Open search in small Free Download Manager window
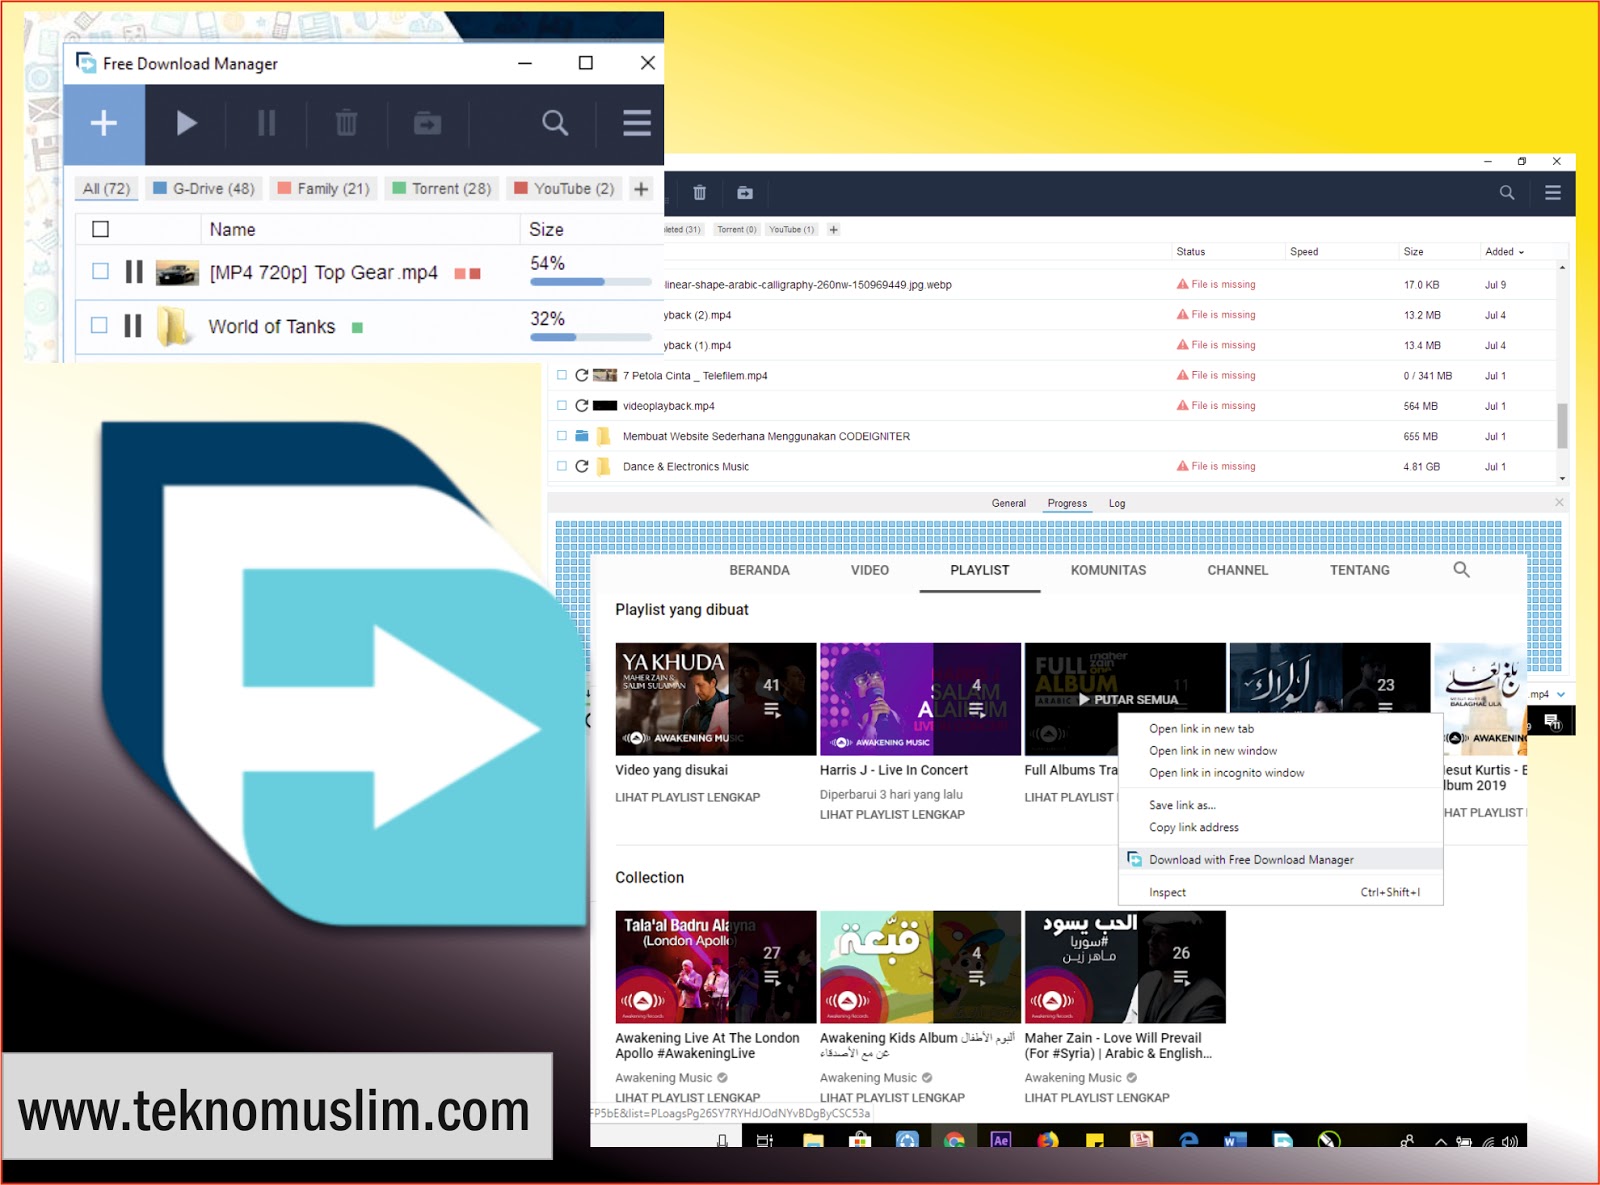Image resolution: width=1600 pixels, height=1185 pixels. coord(555,123)
